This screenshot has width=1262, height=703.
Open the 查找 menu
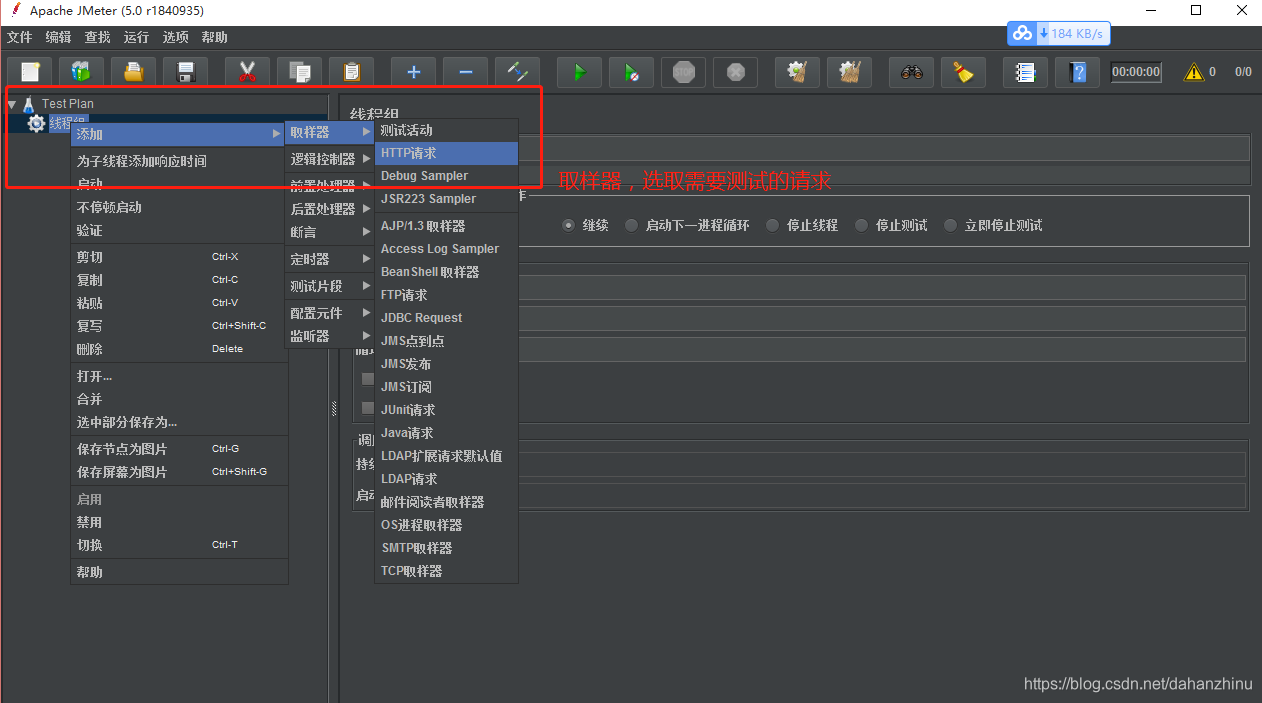tap(97, 37)
